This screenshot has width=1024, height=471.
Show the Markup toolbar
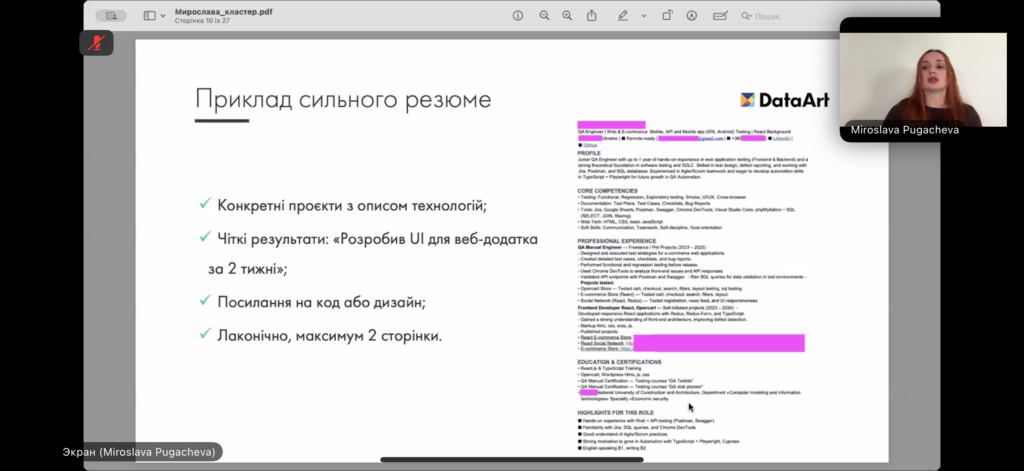pyautogui.click(x=691, y=16)
